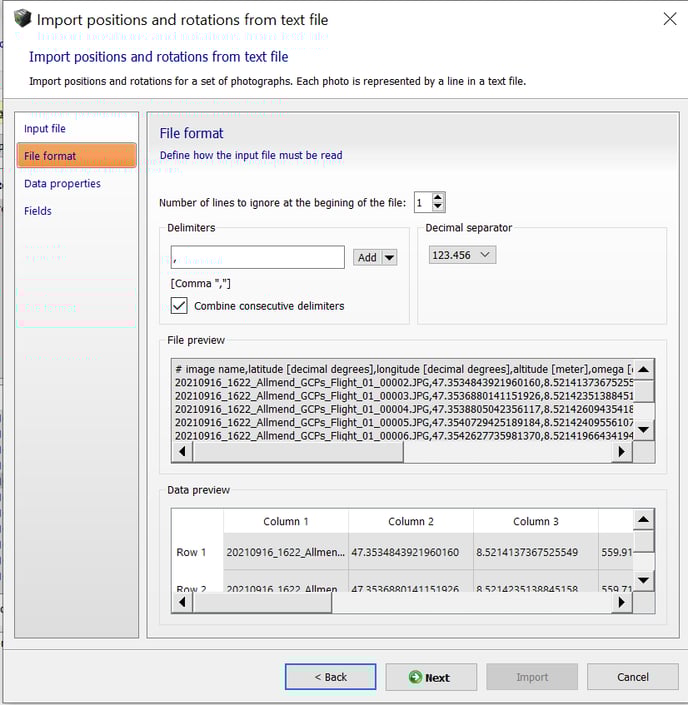688x705 pixels.
Task: Click the Add delimiter button
Action: pyautogui.click(x=367, y=258)
